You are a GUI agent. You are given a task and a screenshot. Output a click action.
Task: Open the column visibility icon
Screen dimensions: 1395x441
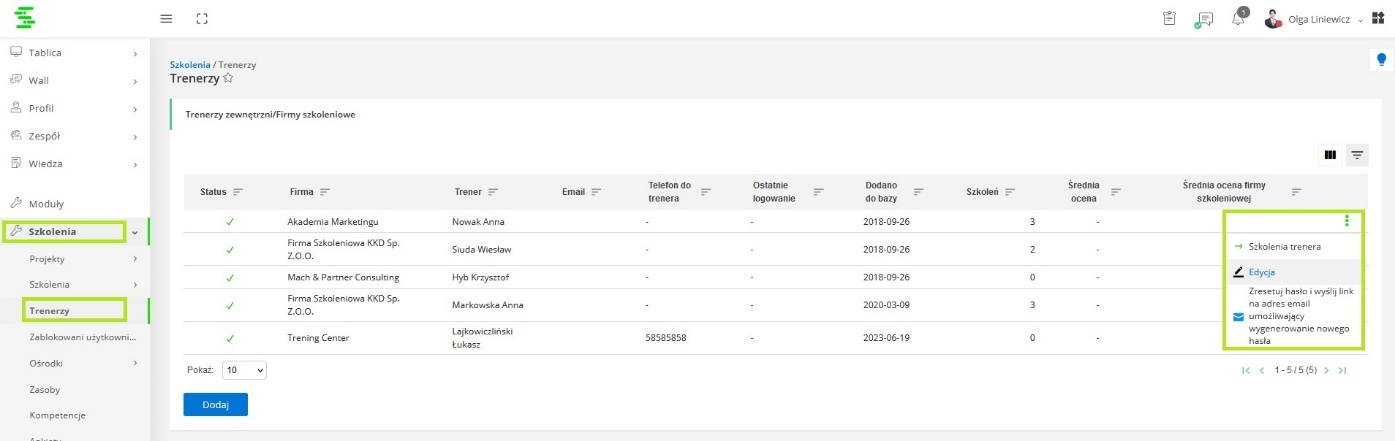pyautogui.click(x=1330, y=155)
